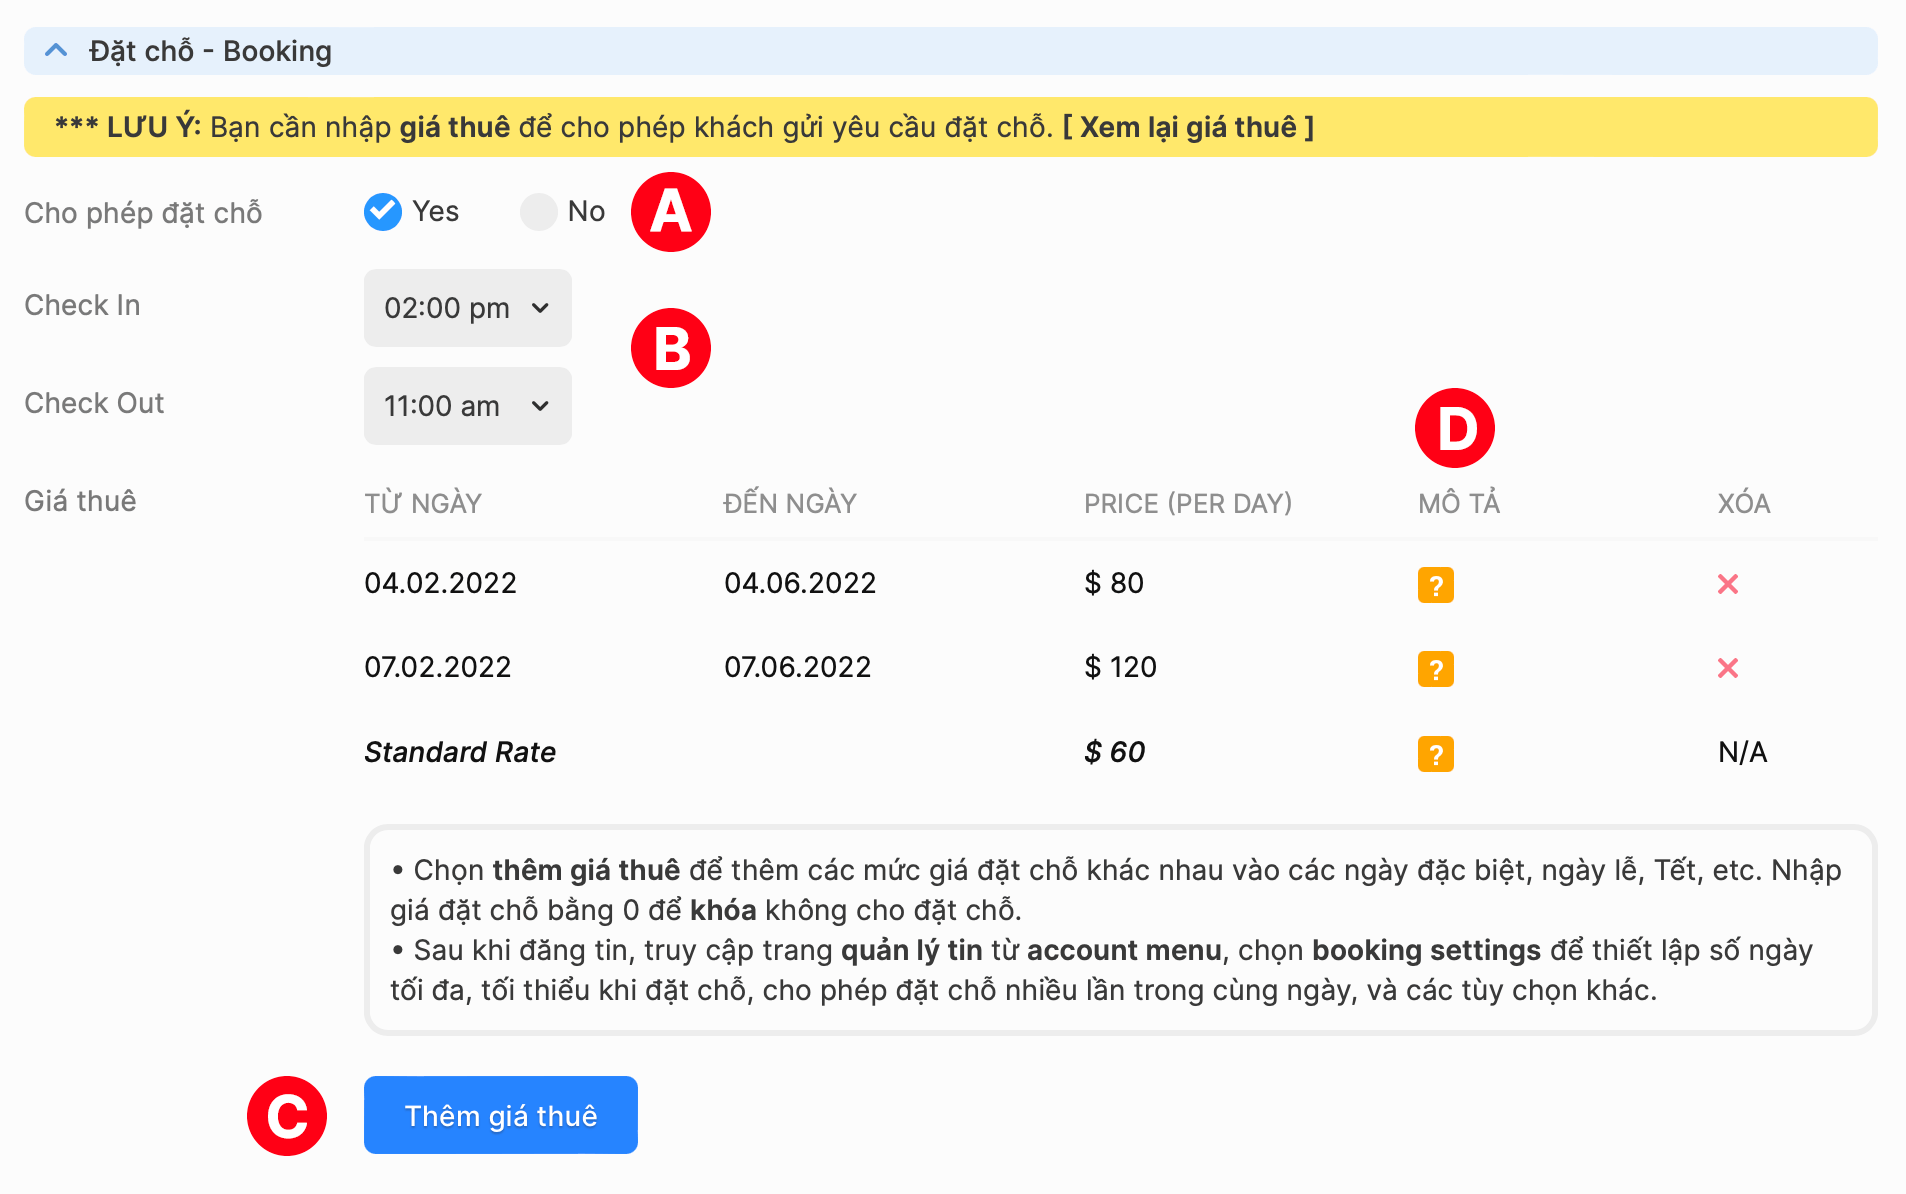Collapse the Đặt chỗ - Booking section

coord(57,51)
